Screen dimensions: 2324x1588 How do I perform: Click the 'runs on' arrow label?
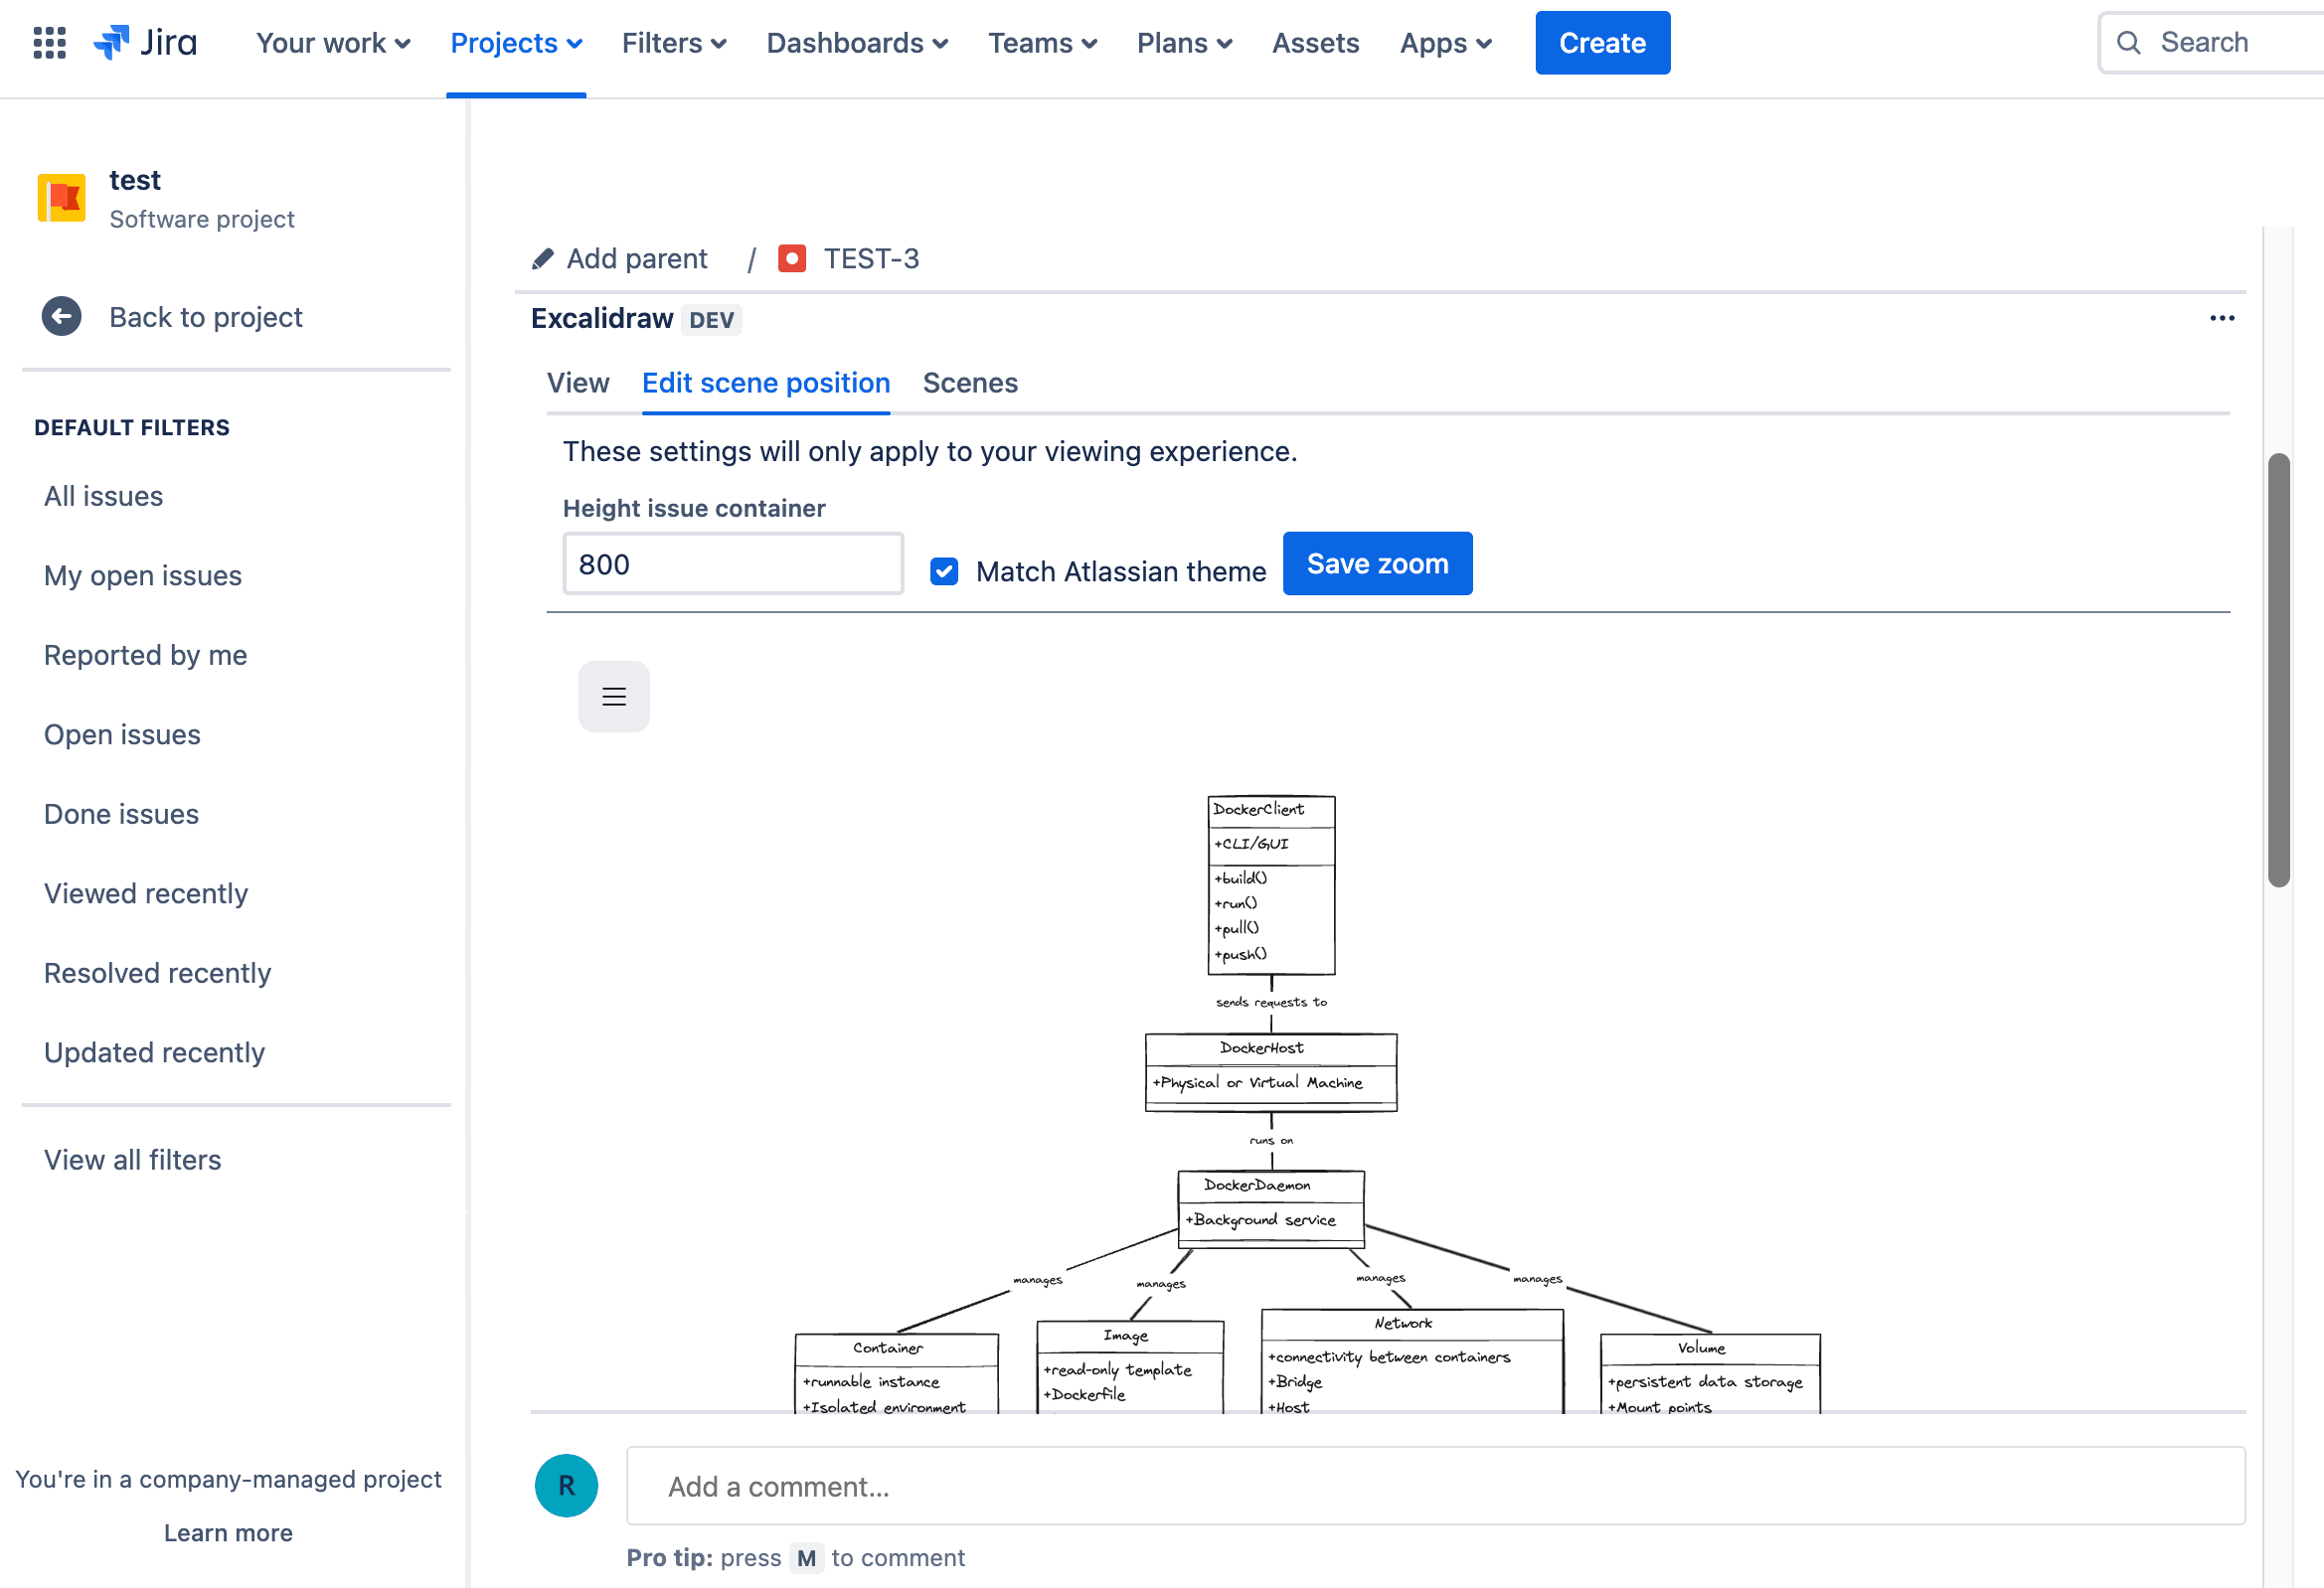(x=1271, y=1140)
